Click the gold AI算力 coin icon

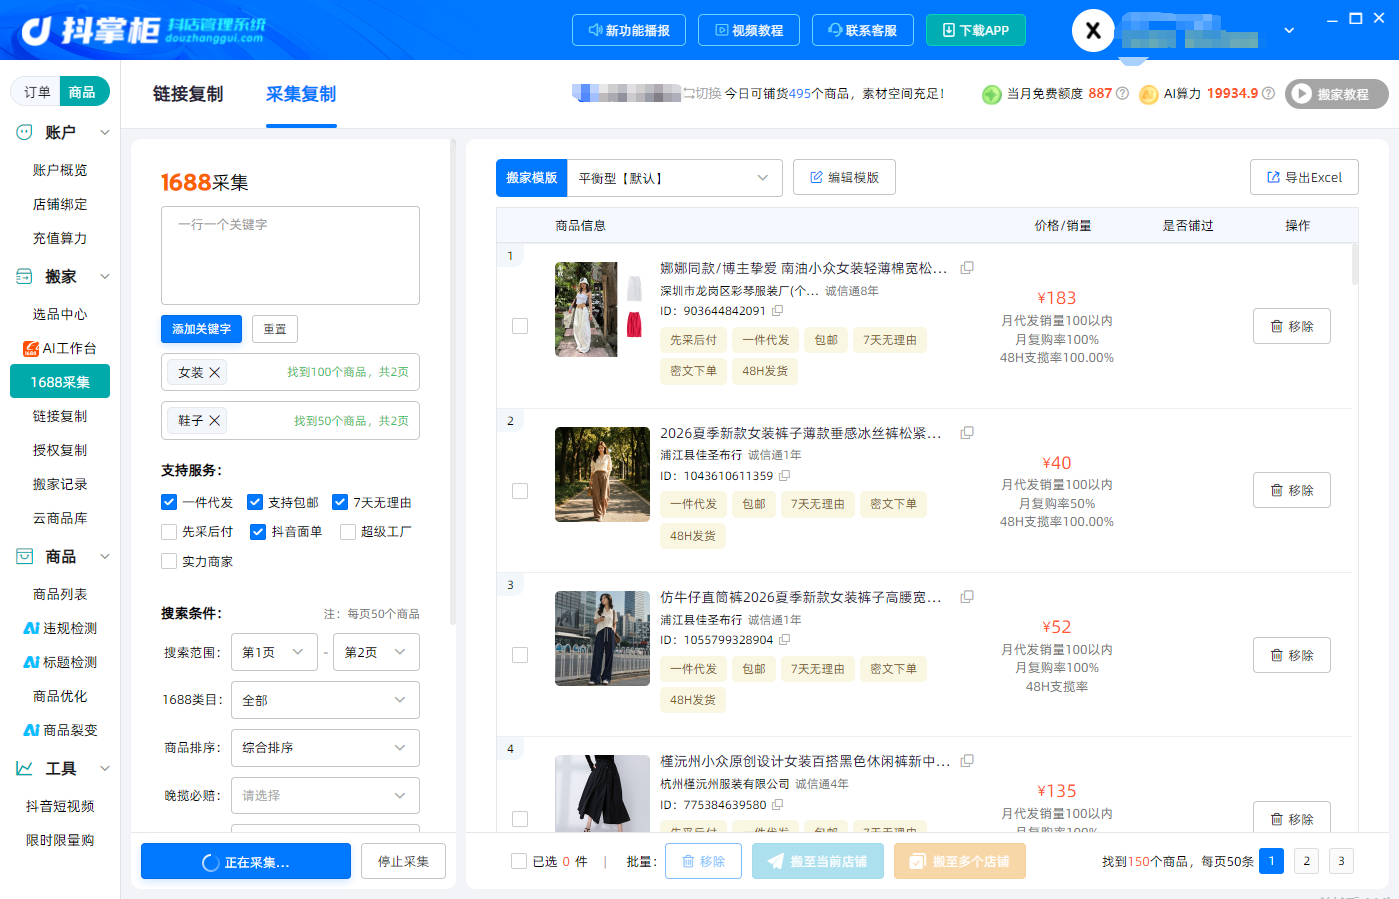[1148, 94]
